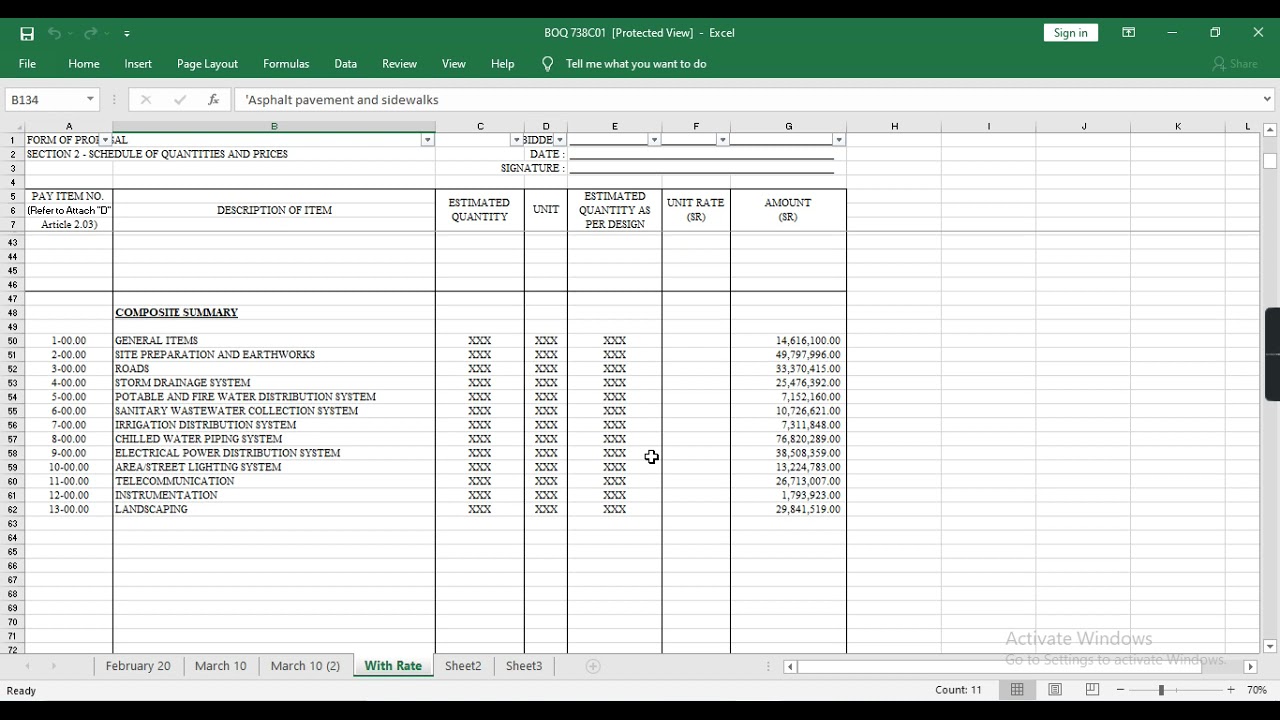Image resolution: width=1280 pixels, height=720 pixels.
Task: Click the zoom slider handle
Action: (1162, 690)
